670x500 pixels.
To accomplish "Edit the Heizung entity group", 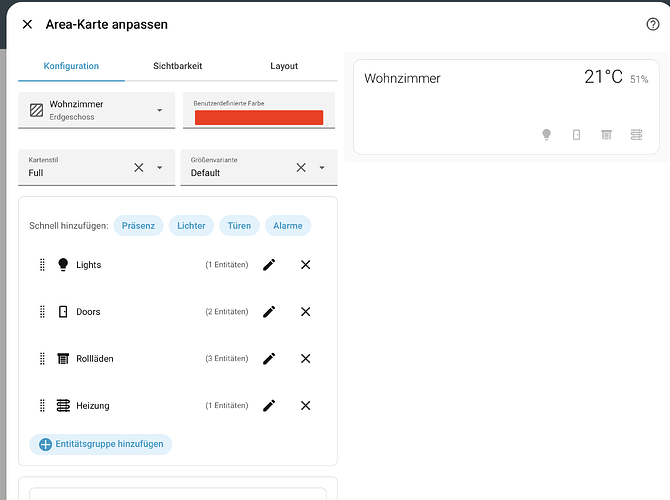I will point(269,406).
